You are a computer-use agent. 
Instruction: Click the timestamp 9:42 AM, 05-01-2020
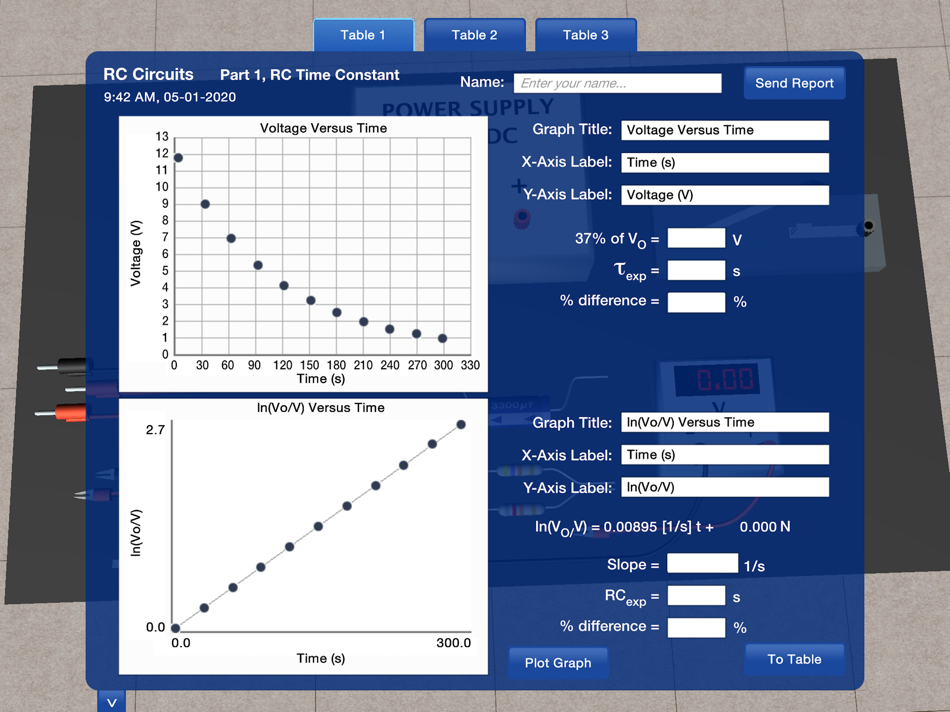coord(170,97)
